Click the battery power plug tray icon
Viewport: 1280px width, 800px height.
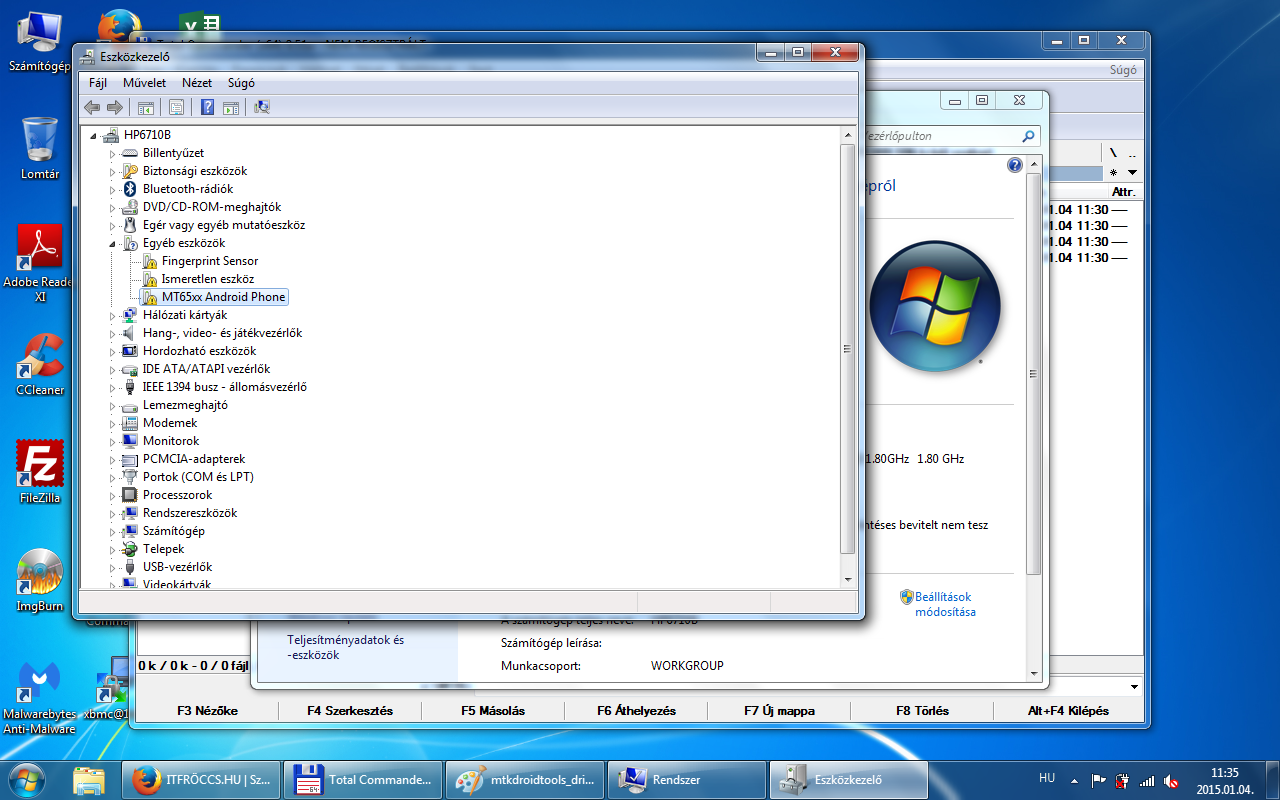[x=1122, y=780]
